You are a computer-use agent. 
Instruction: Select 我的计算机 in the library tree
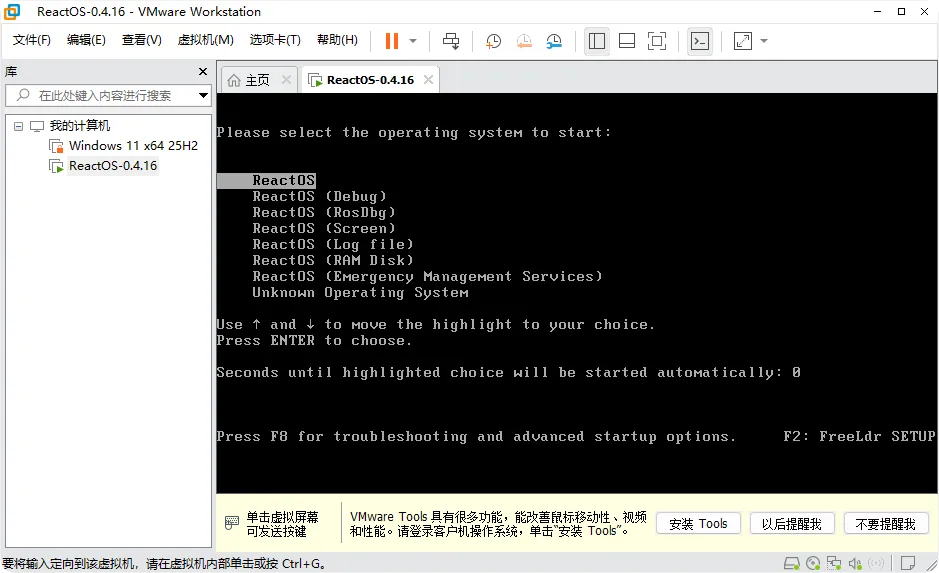click(80, 126)
